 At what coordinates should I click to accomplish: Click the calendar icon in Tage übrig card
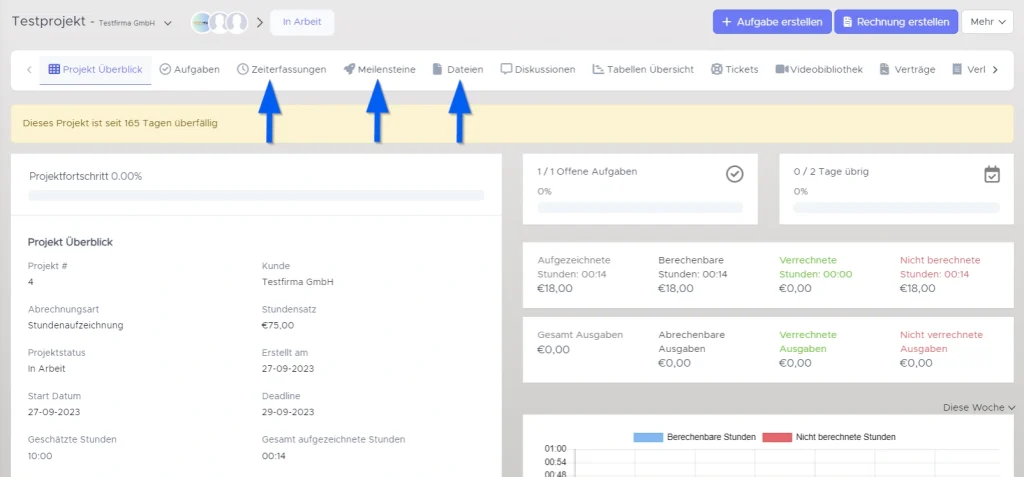coord(991,174)
